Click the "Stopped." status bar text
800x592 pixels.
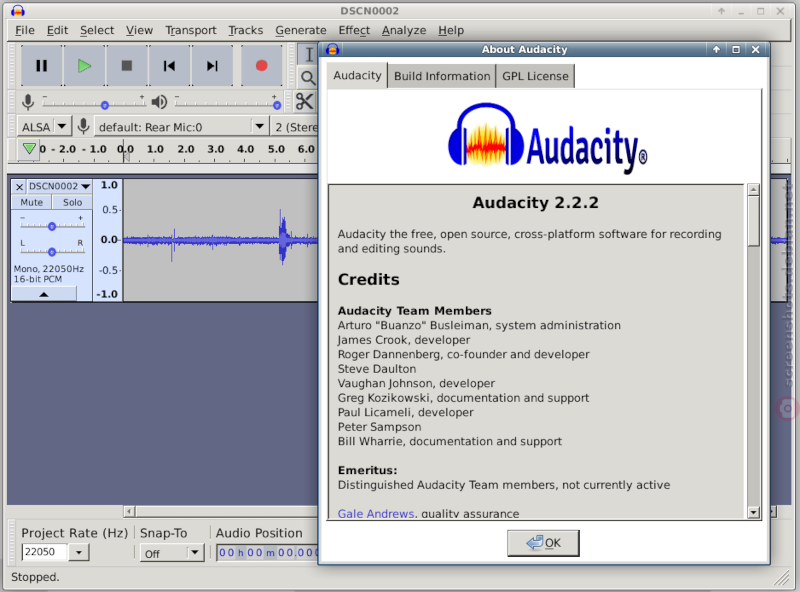[35, 577]
